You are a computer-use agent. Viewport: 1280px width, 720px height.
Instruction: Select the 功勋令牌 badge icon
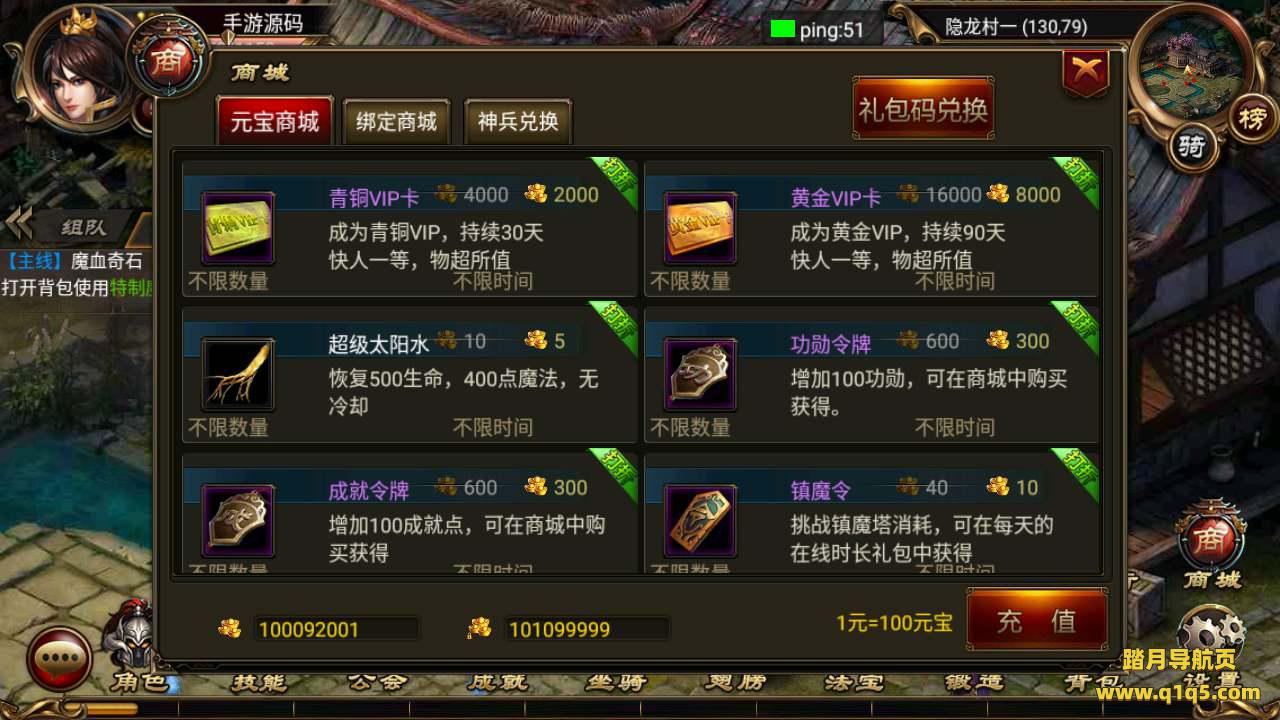click(x=700, y=374)
